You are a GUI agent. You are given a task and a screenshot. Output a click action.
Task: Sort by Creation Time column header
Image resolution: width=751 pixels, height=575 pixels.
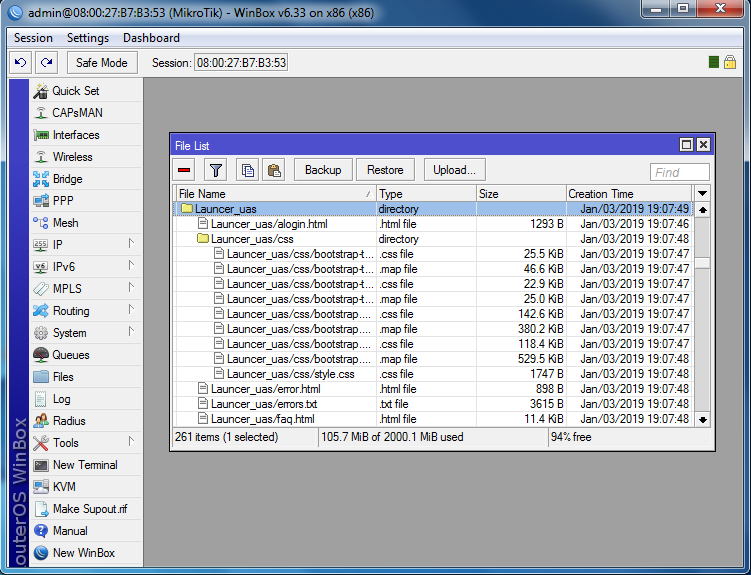click(x=629, y=194)
